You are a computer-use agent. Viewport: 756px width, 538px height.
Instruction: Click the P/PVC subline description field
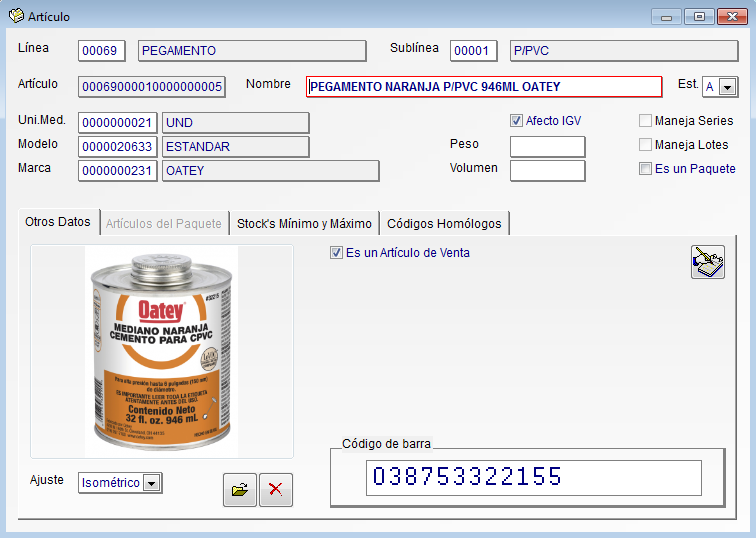pos(624,51)
